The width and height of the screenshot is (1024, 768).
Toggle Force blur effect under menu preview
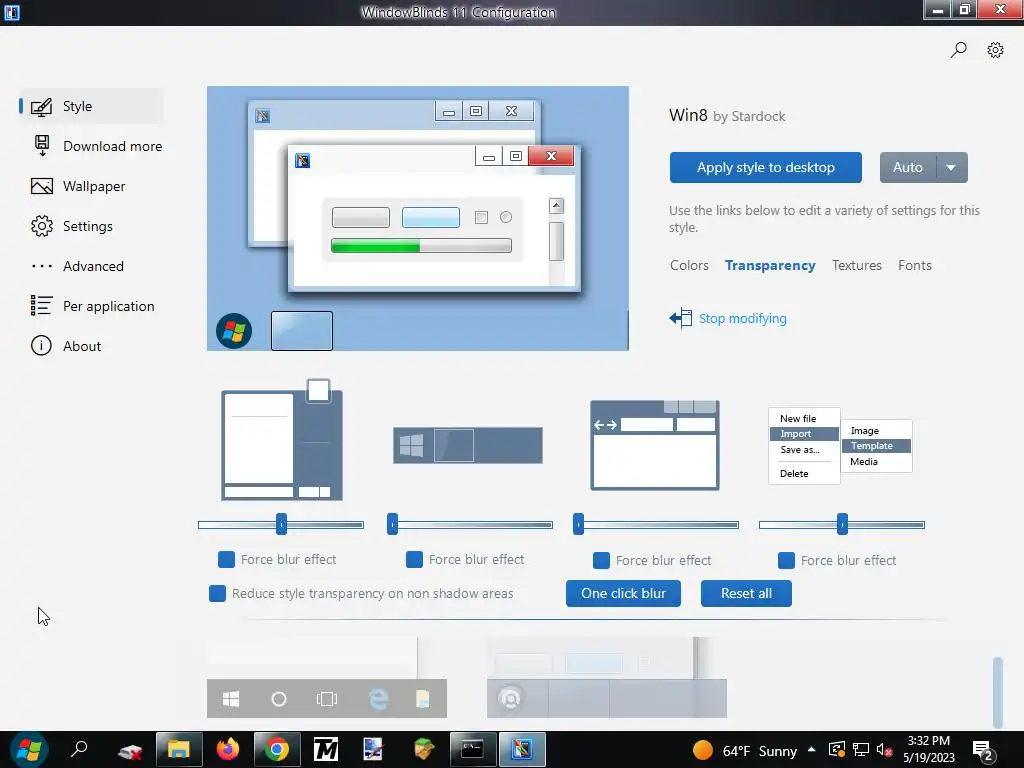coord(786,560)
